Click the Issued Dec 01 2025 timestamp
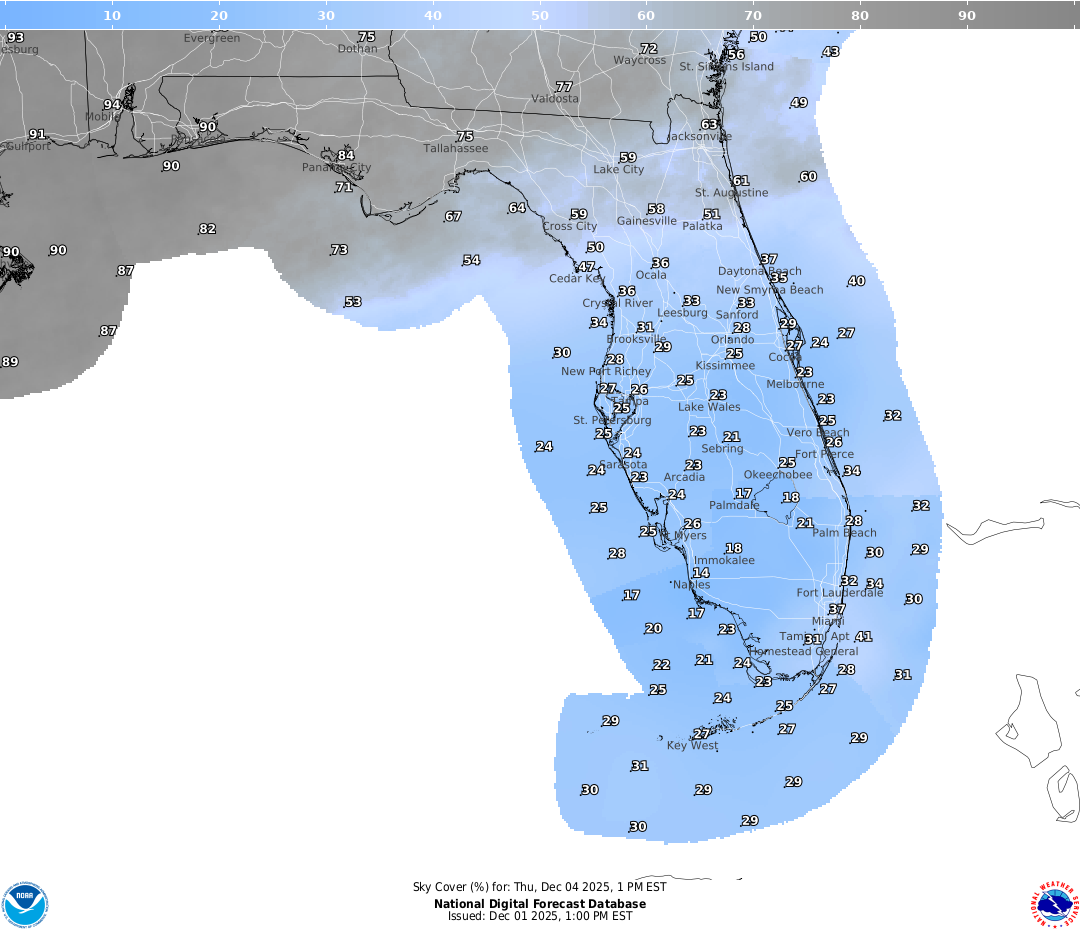1080x930 pixels. pos(540,916)
